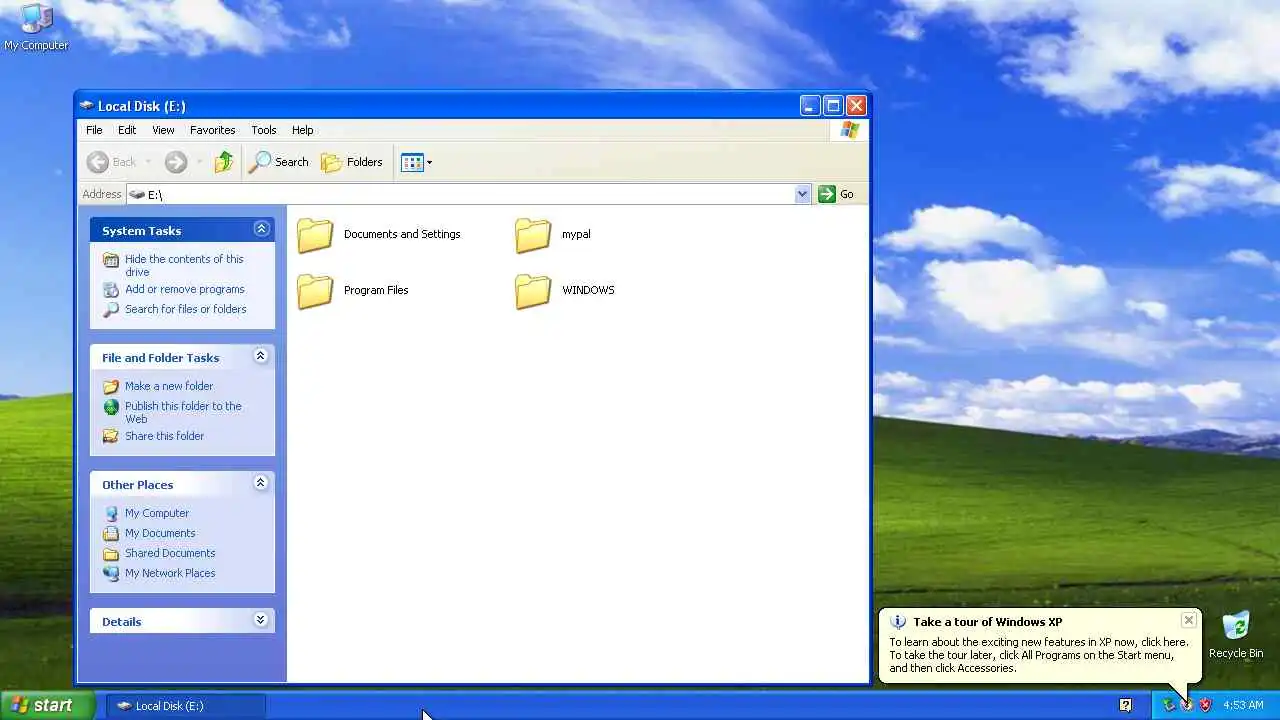Open My Documents under Other Places
Viewport: 1280px width, 720px height.
(x=160, y=533)
